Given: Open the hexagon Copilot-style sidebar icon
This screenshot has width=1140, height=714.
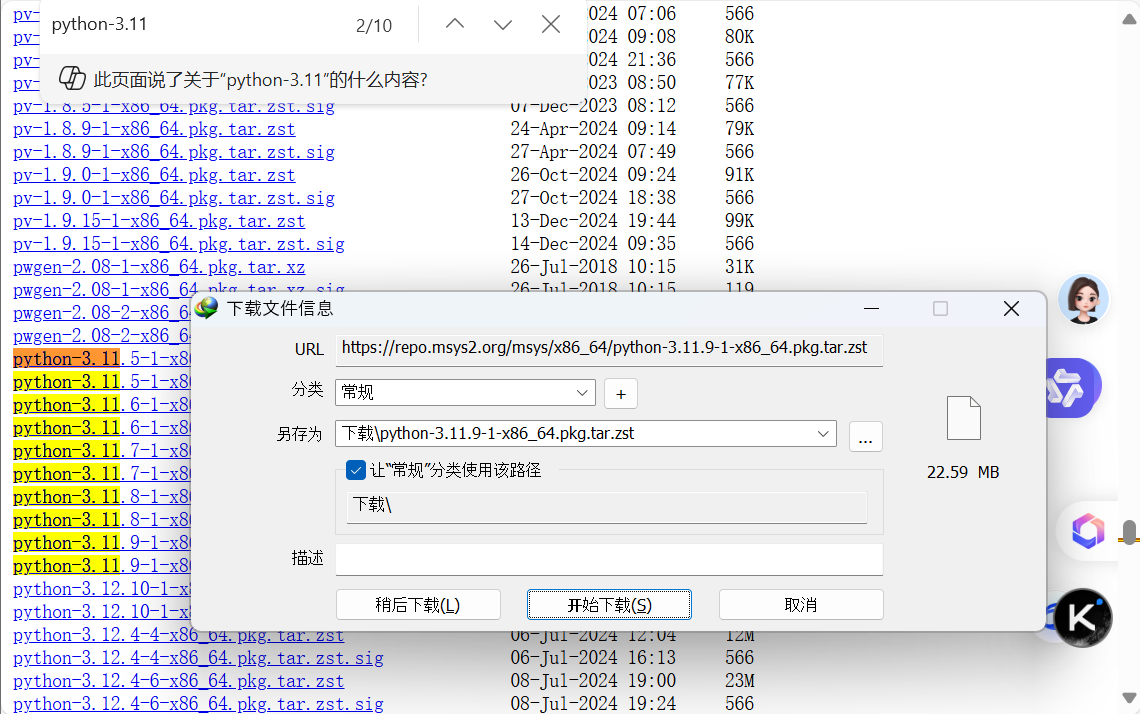Looking at the screenshot, I should (x=1088, y=531).
